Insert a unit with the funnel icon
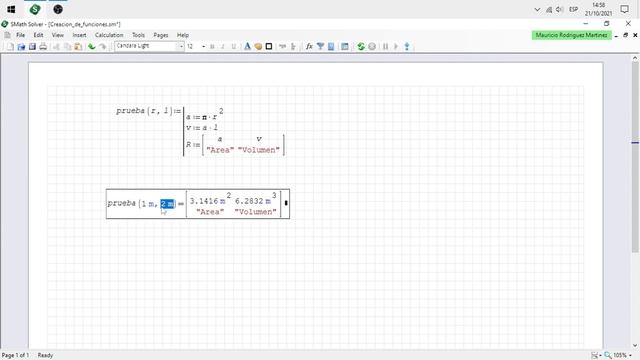The height and width of the screenshot is (360, 640). point(320,47)
